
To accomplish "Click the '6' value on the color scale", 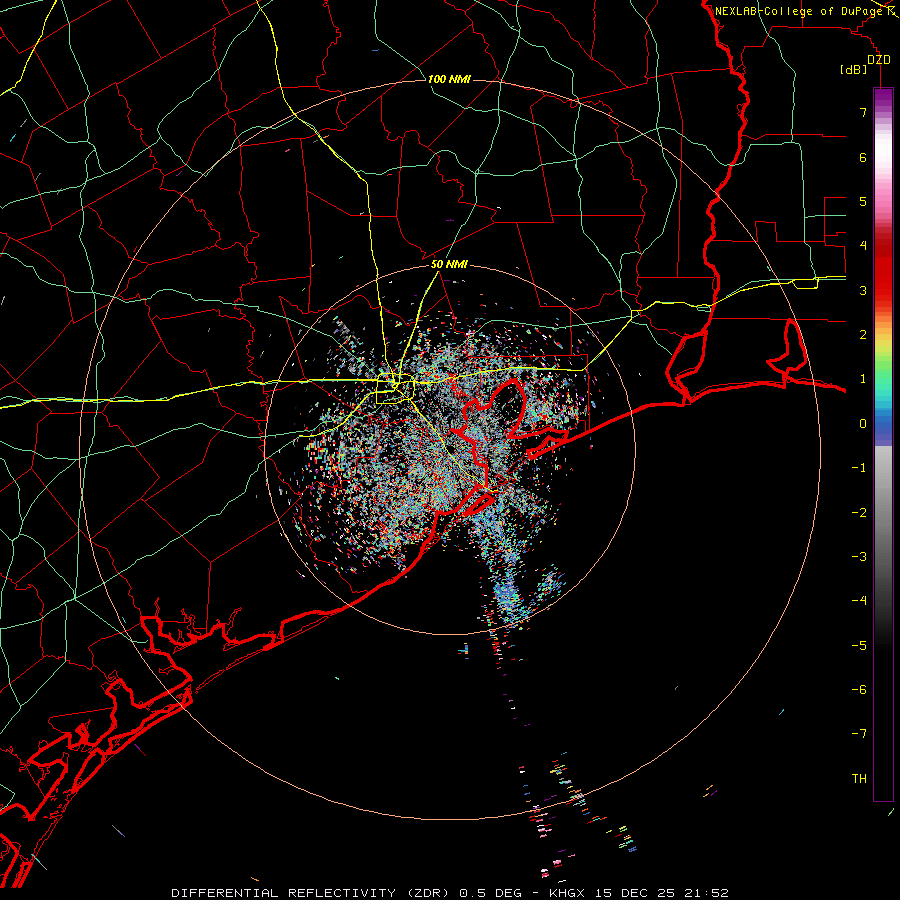I will tap(863, 157).
